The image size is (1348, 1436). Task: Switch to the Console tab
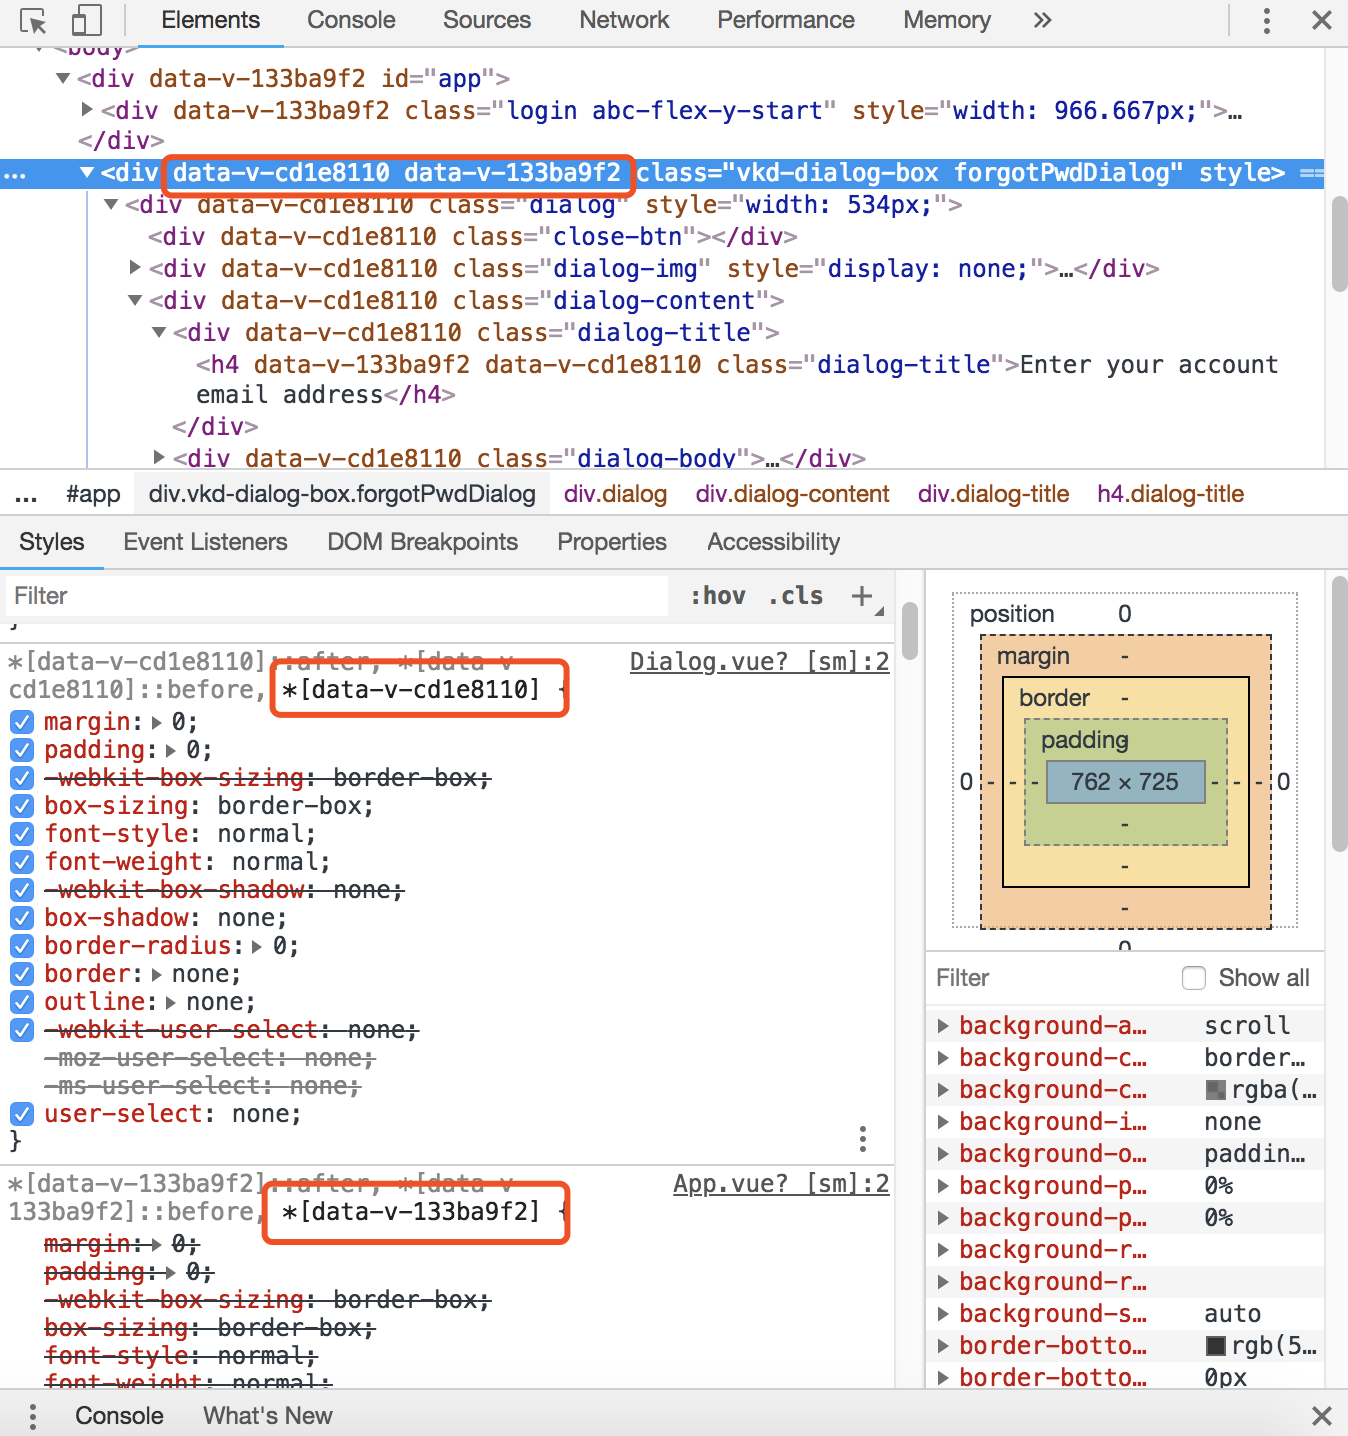[351, 20]
